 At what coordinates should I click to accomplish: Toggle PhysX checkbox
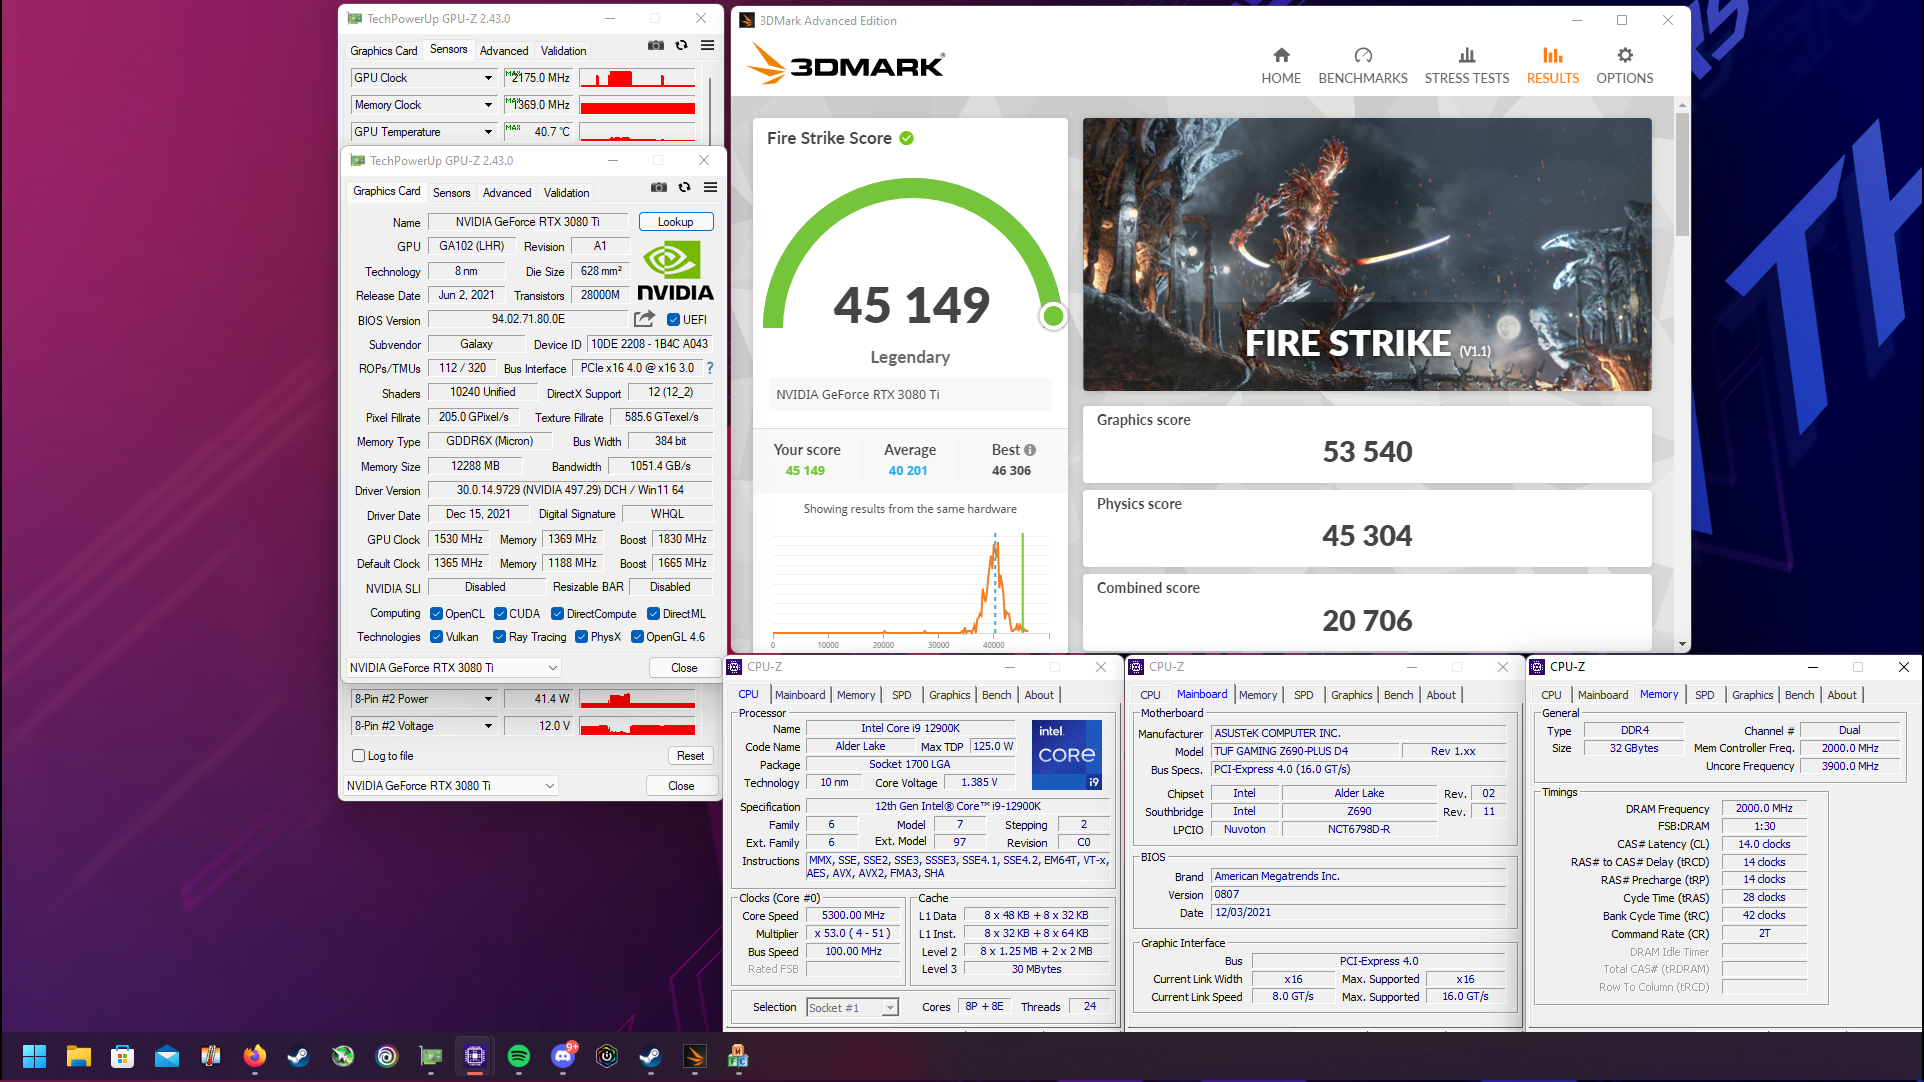[x=581, y=637]
